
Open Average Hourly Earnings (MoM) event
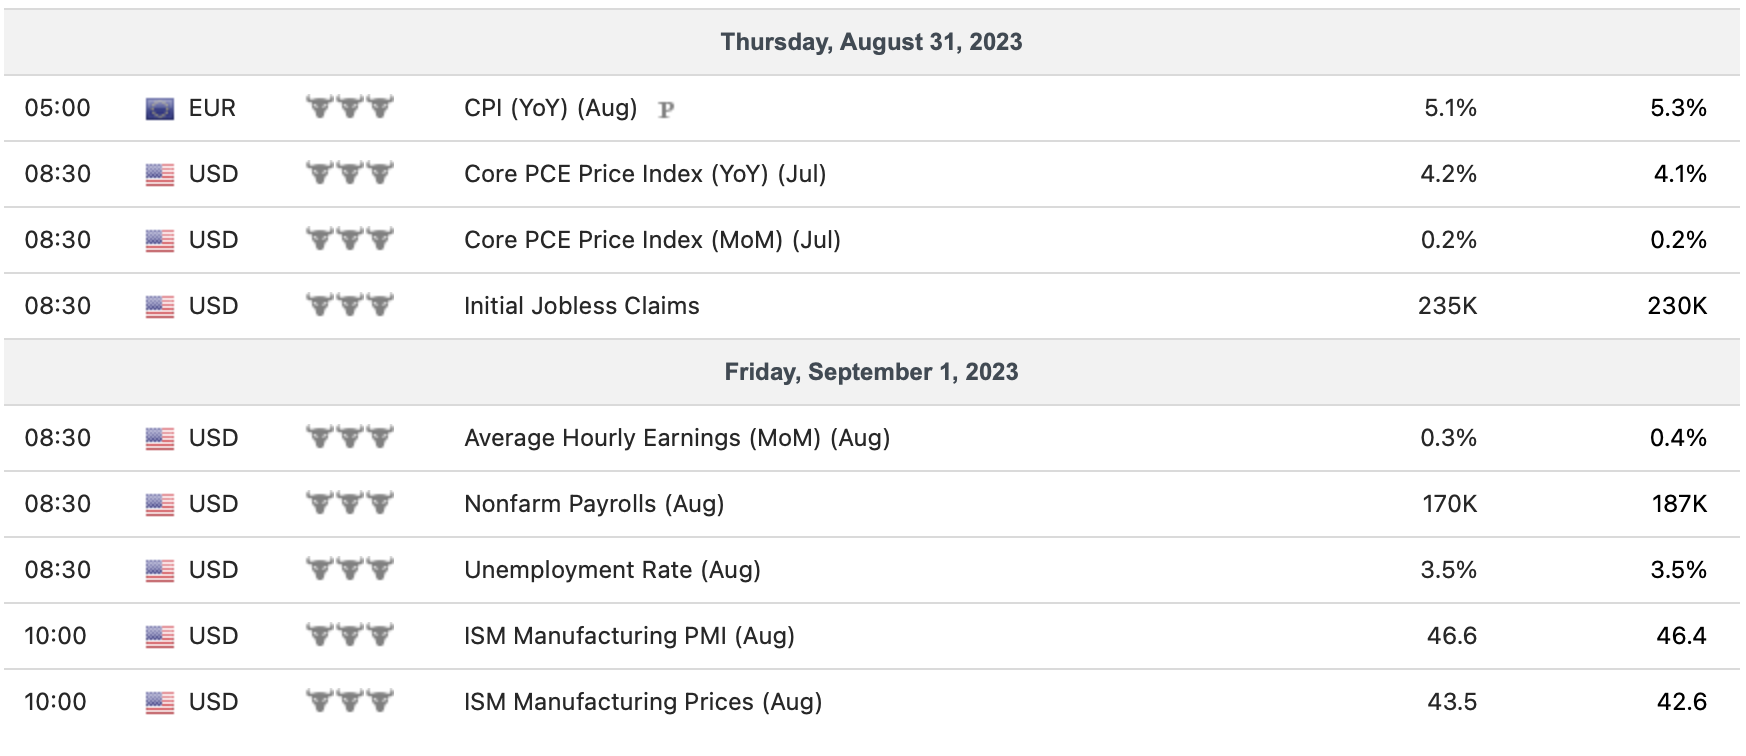[677, 438]
